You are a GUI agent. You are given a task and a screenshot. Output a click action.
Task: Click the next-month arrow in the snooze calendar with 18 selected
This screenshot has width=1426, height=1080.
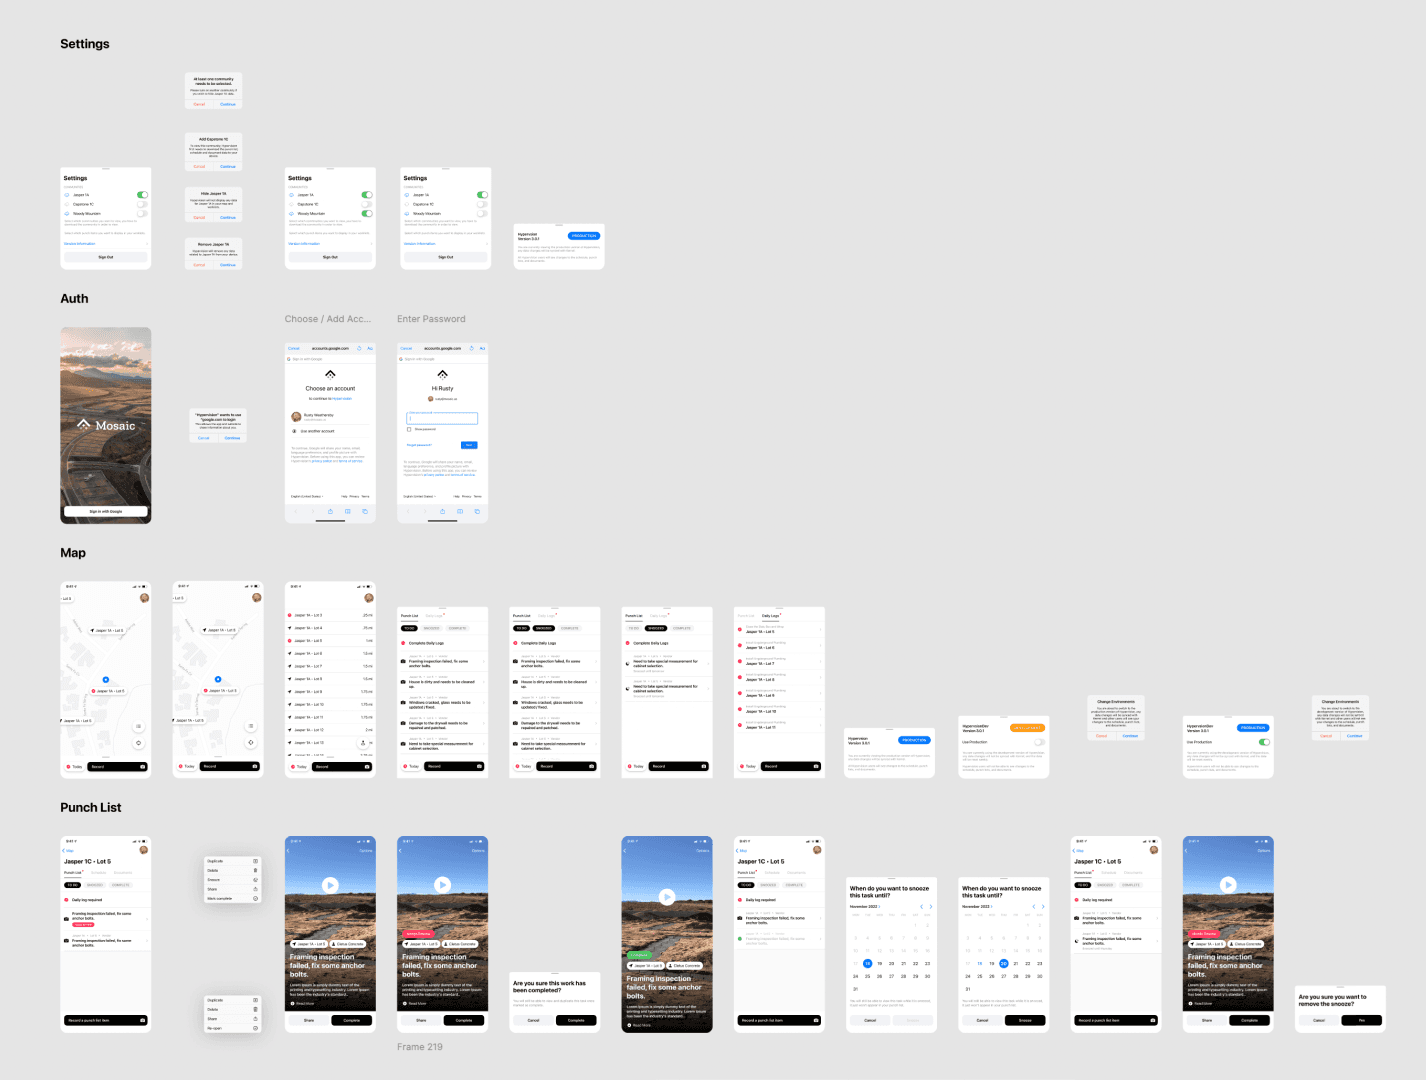pos(930,907)
